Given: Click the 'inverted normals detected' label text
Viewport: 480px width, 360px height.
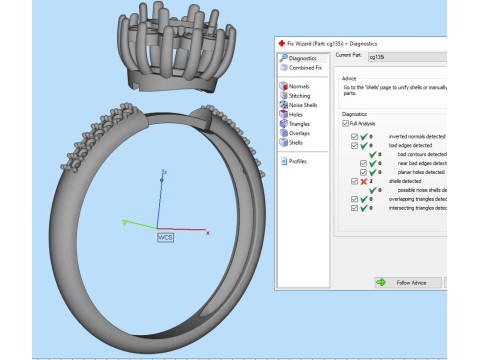Looking at the screenshot, I should click(417, 137).
